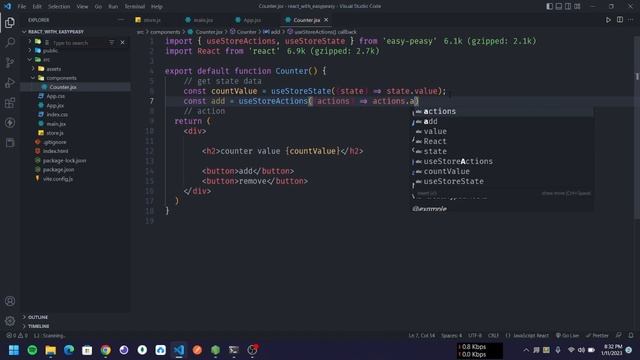Click the Windows Start button
The image size is (640, 360).
coord(14,350)
